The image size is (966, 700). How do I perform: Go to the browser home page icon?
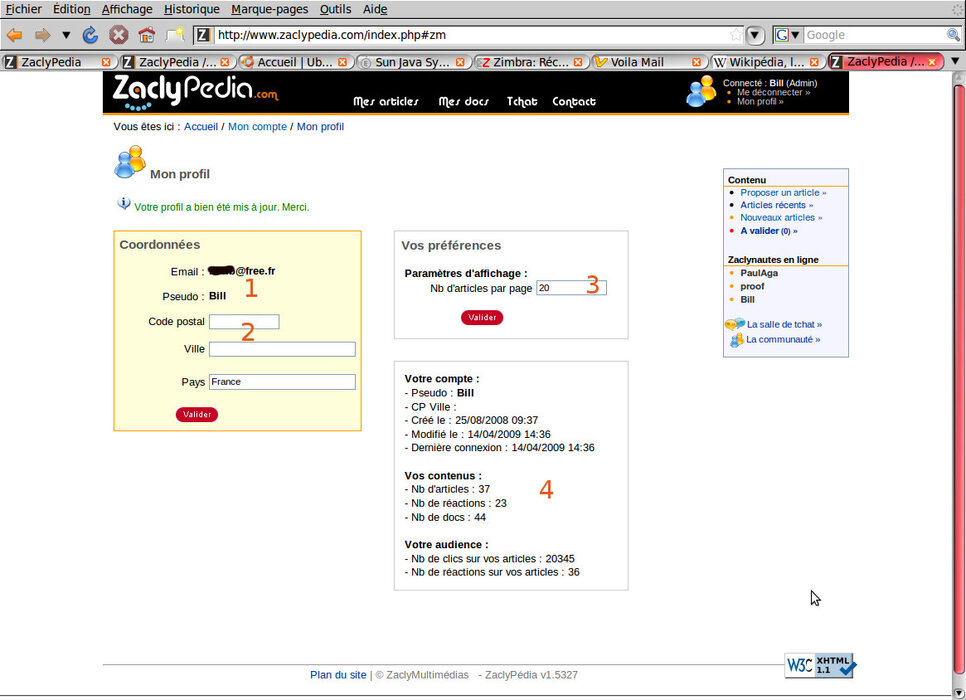click(x=146, y=35)
